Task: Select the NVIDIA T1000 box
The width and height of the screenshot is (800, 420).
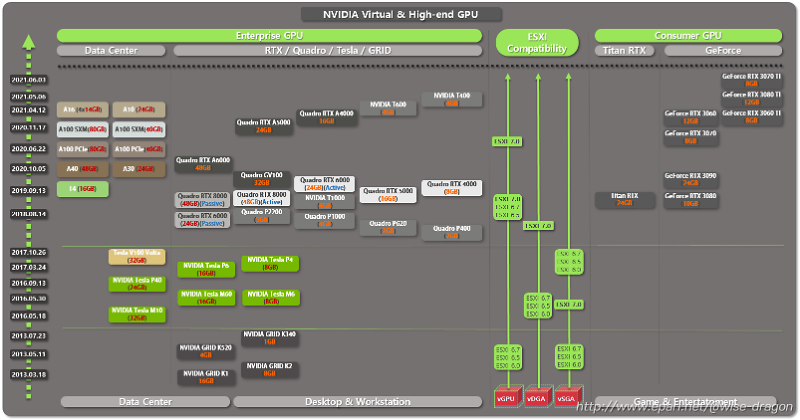Action: click(325, 202)
